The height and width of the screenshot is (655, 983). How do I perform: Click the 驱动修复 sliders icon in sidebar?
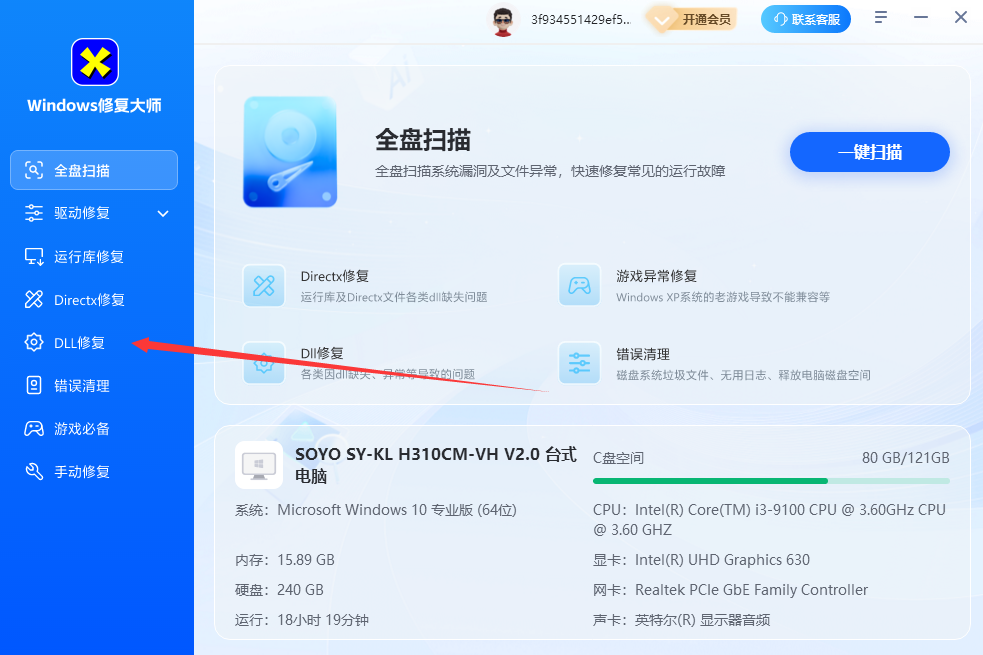(34, 213)
